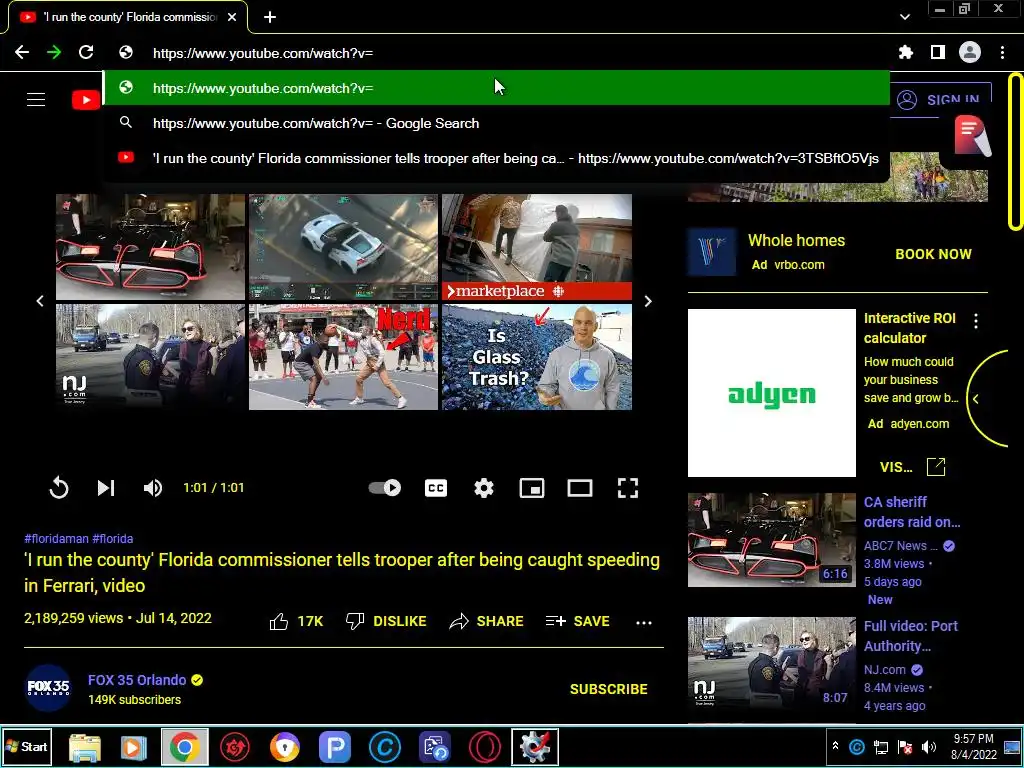Reload the current page

click(x=86, y=52)
